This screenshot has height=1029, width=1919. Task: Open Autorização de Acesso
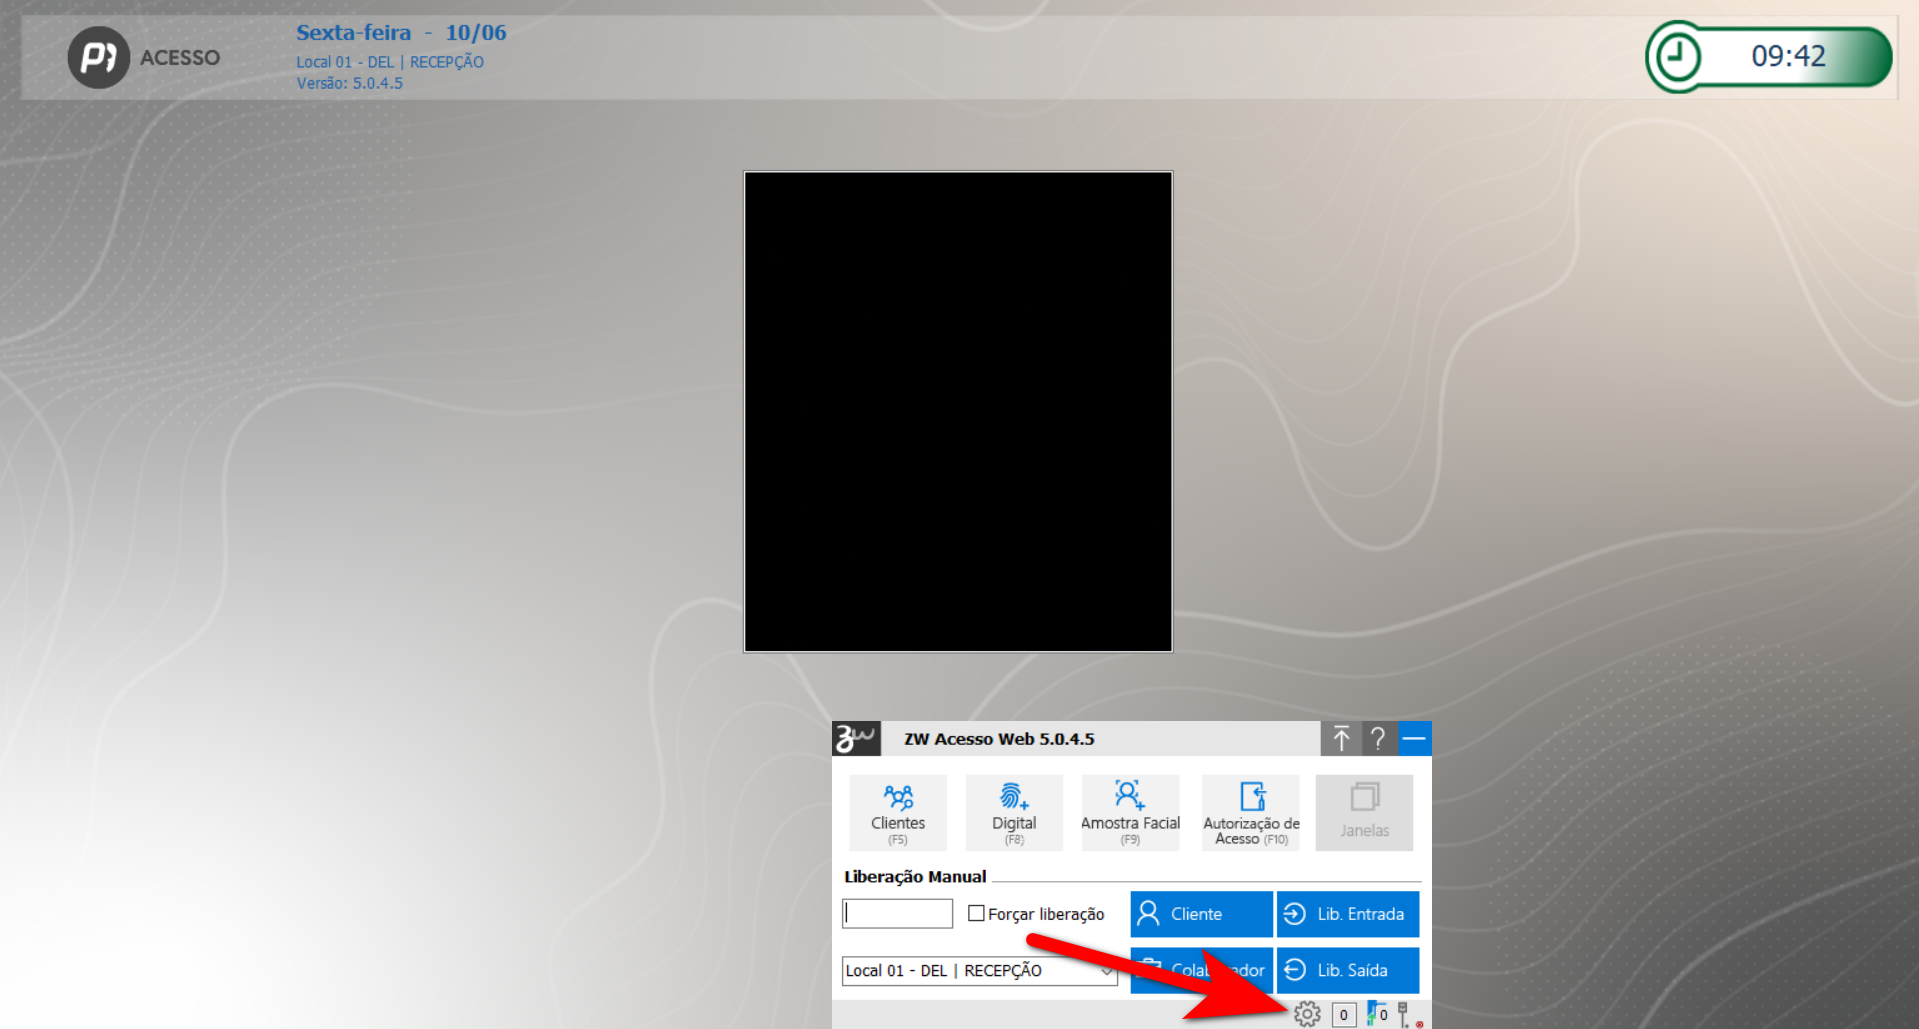point(1250,811)
